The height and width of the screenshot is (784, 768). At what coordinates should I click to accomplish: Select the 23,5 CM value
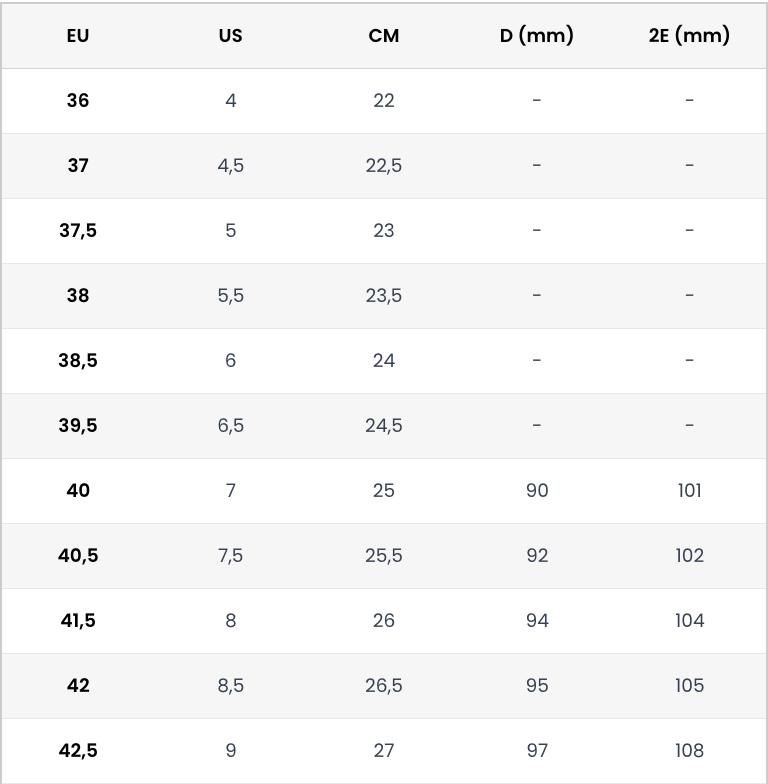click(x=384, y=295)
